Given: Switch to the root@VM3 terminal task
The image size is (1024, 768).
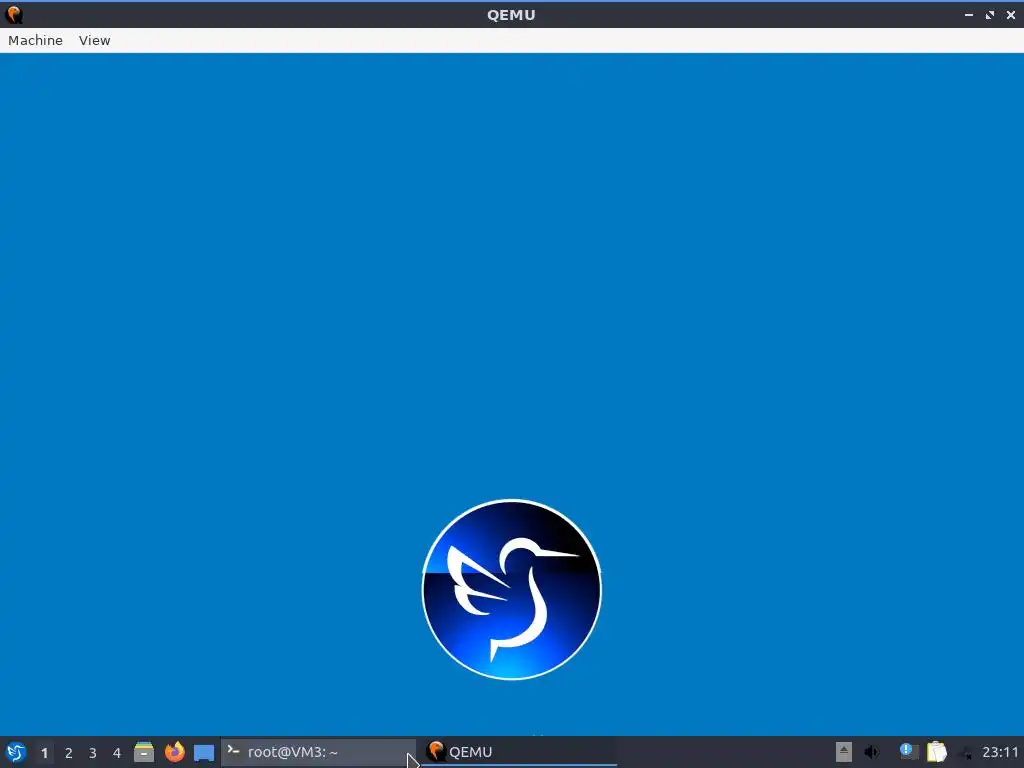Looking at the screenshot, I should (319, 752).
